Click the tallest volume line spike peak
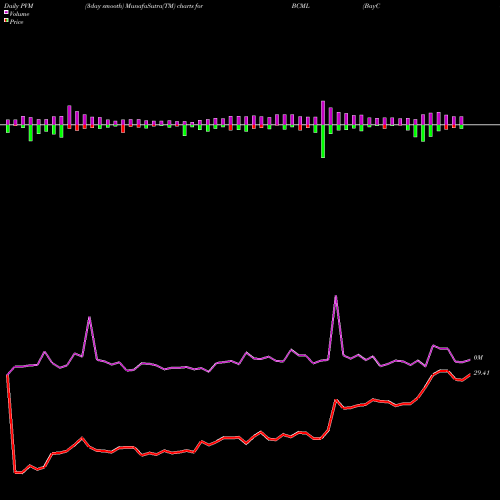This screenshot has width=500, height=500. point(336,296)
